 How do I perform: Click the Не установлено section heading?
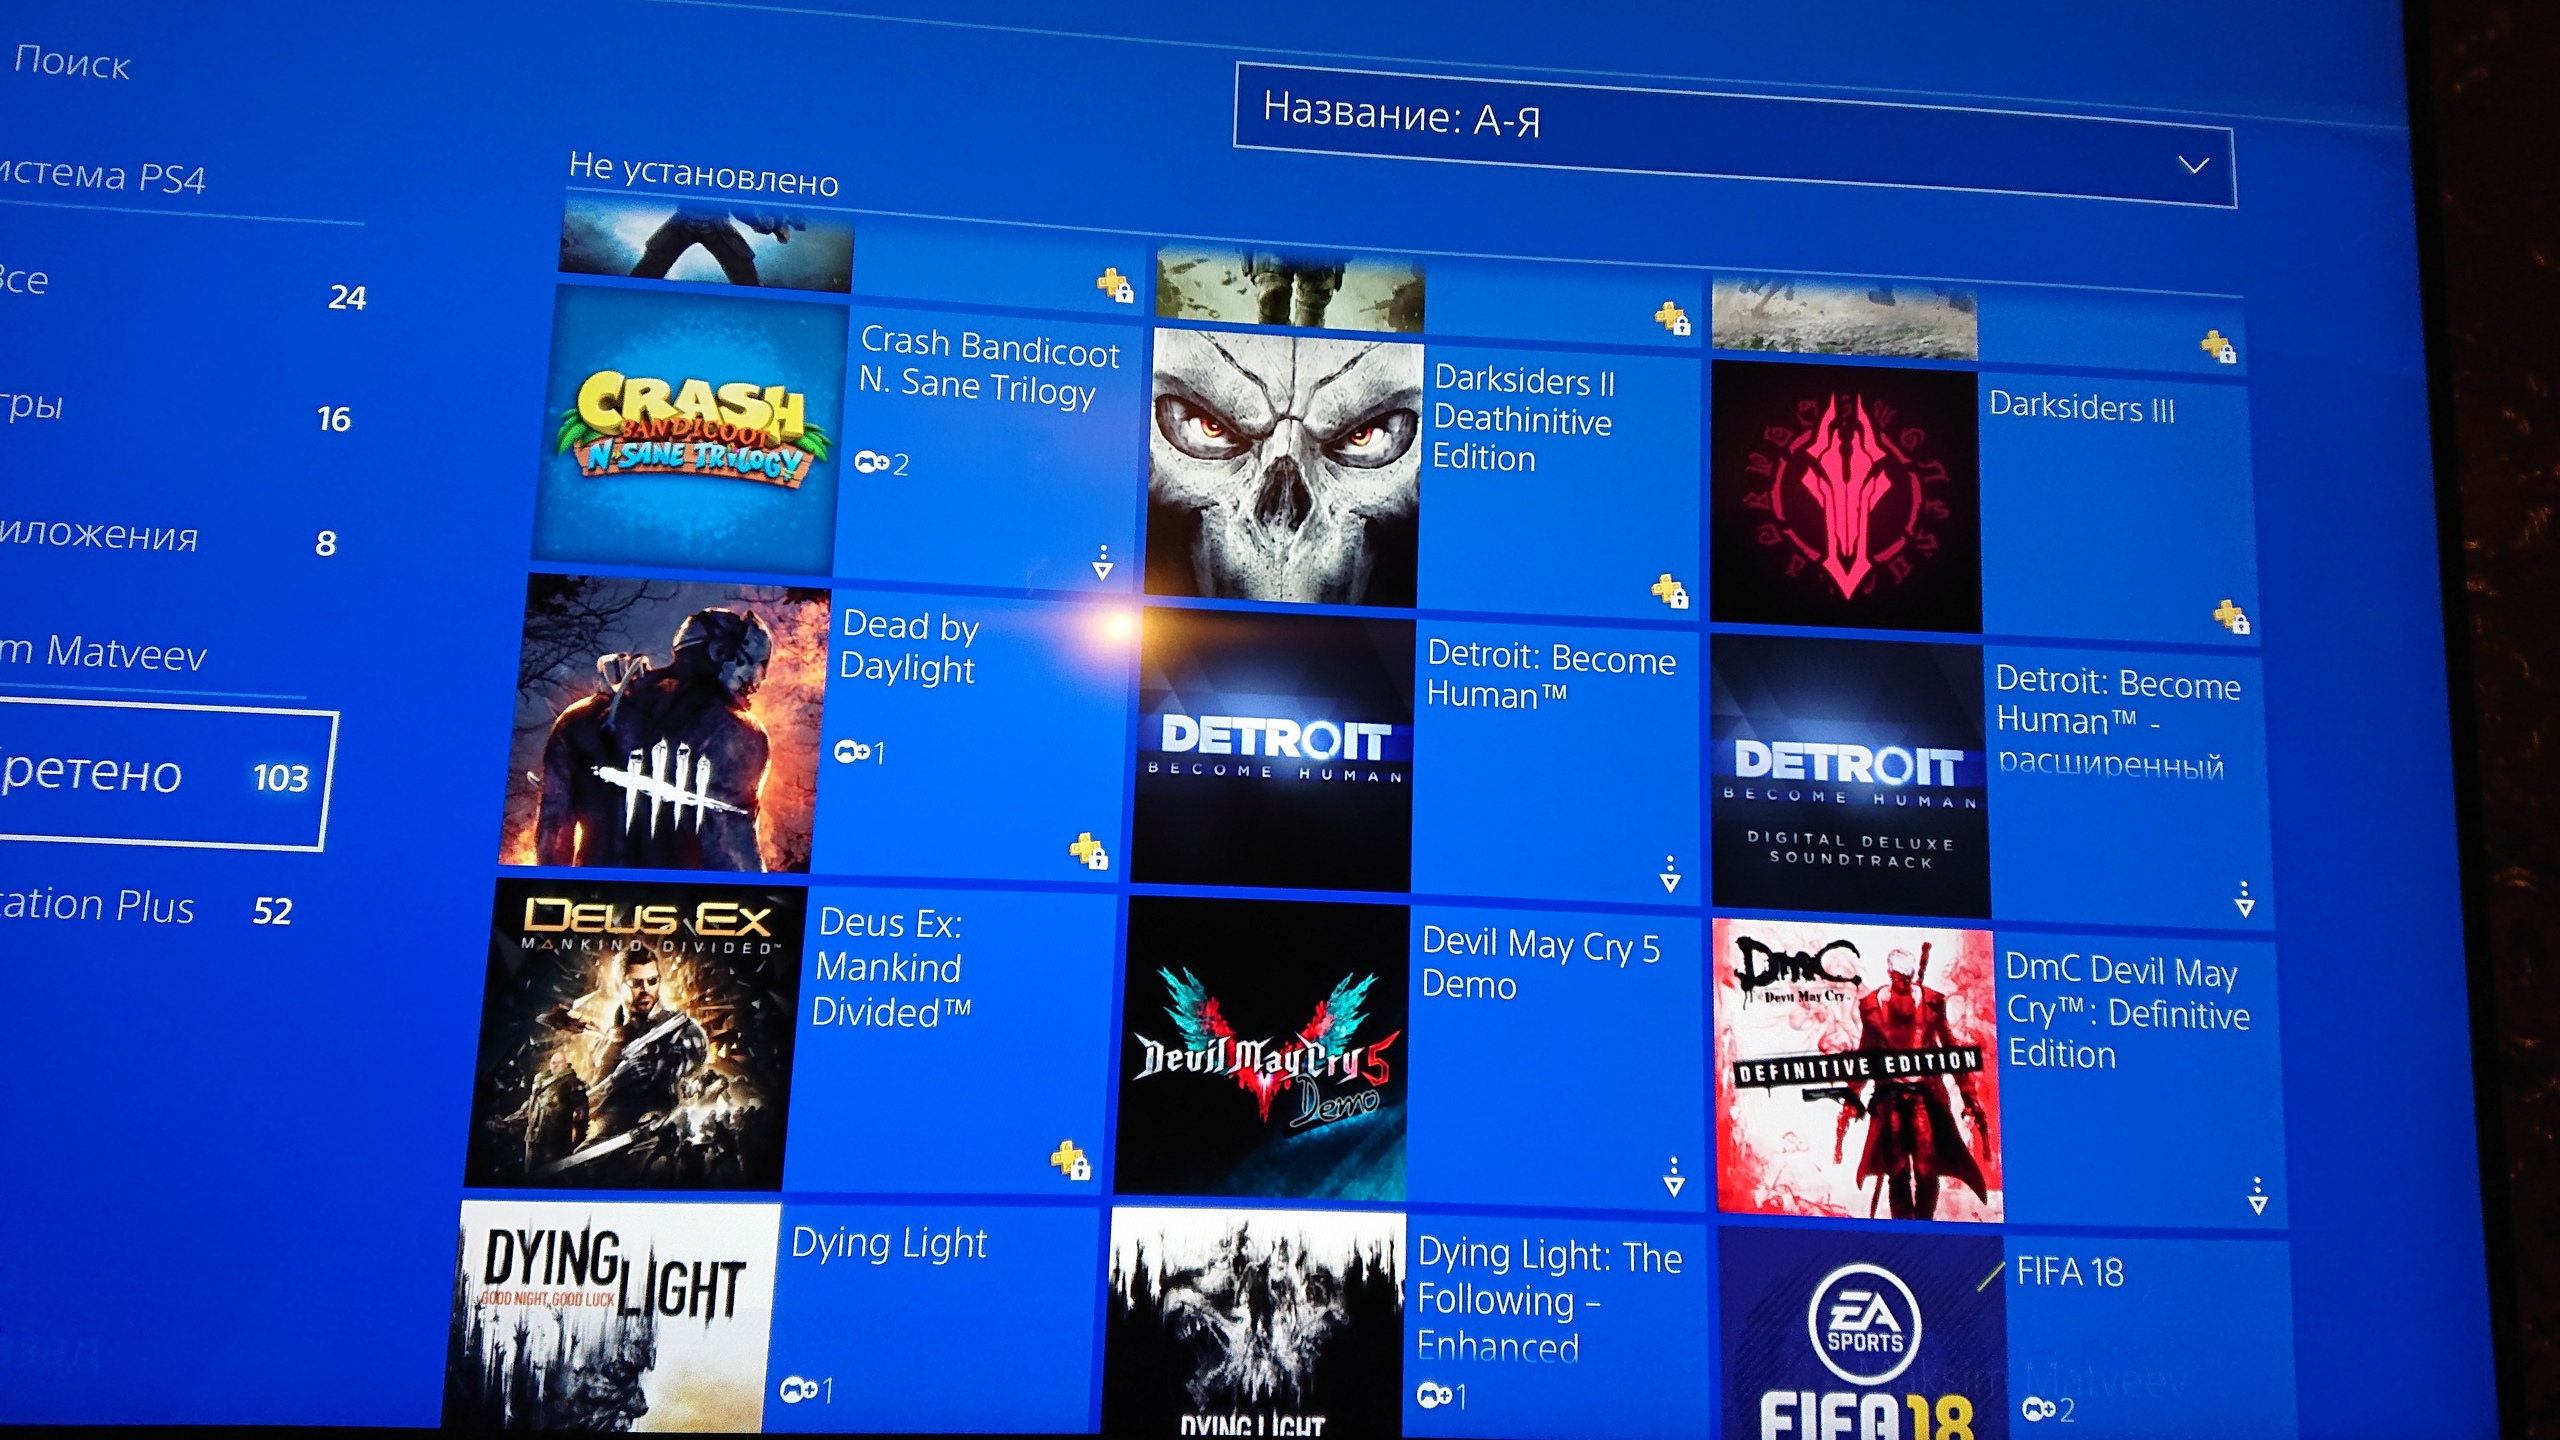point(703,174)
